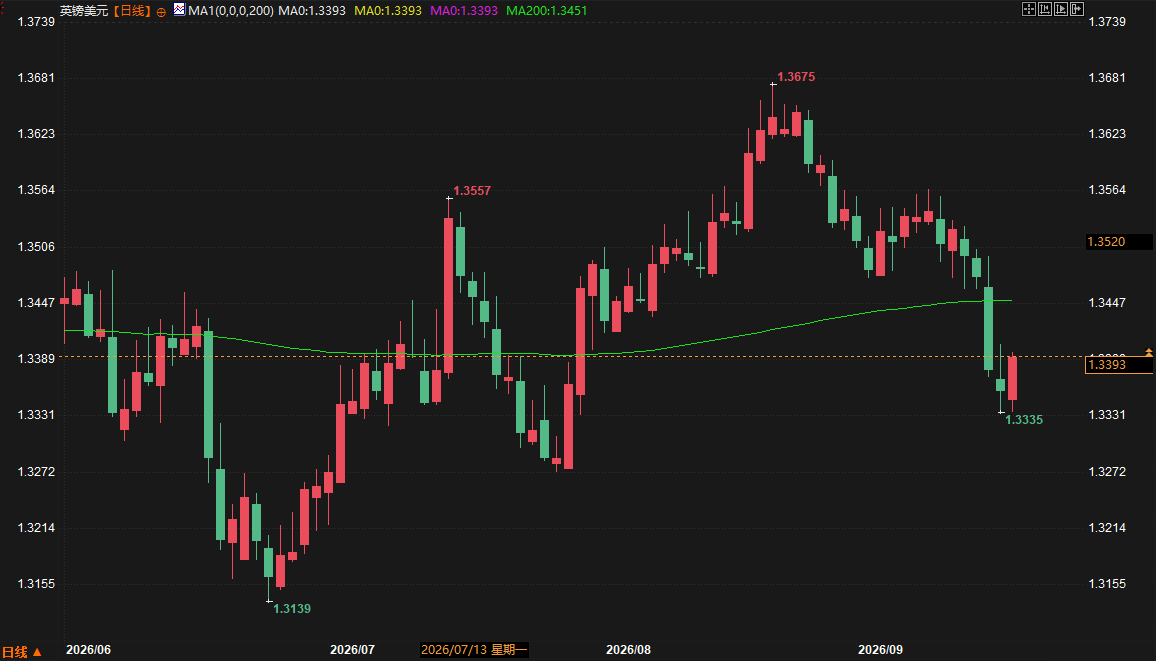
Task: Click the yellow MA0:1.3393 value
Action: [388, 11]
